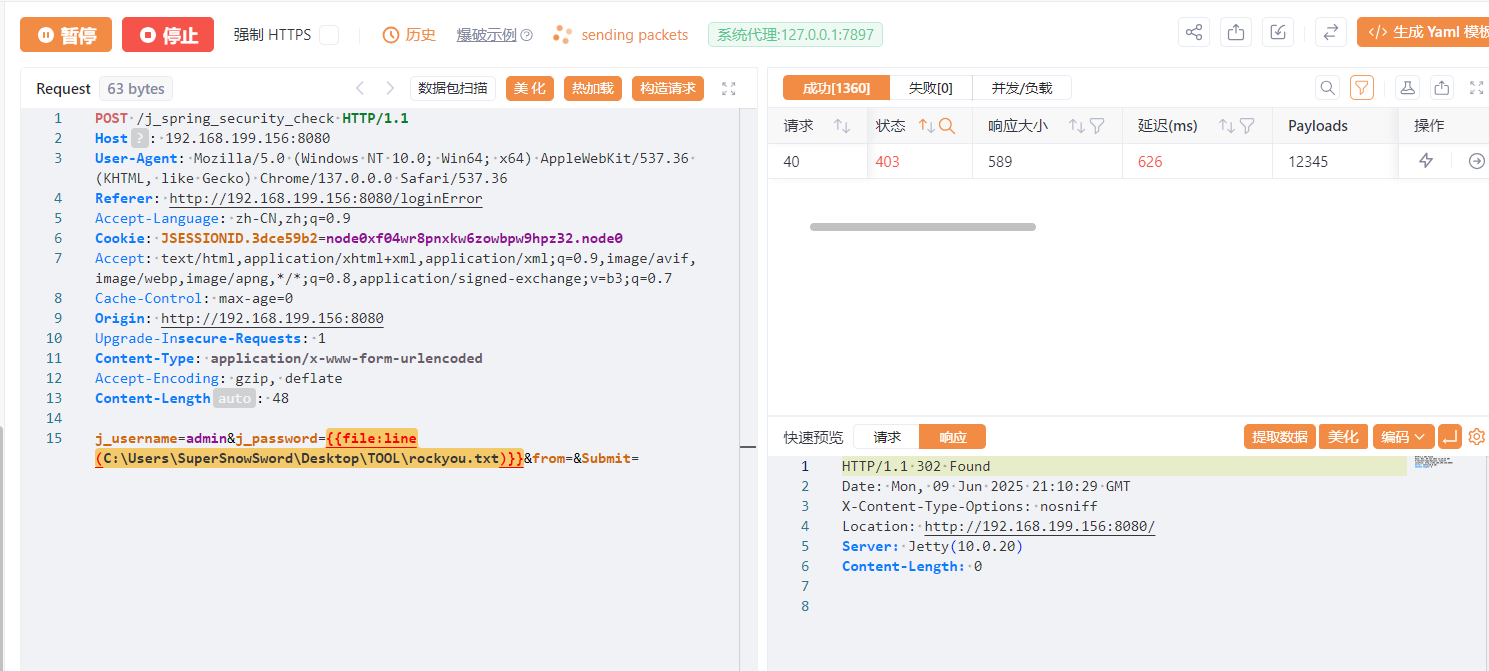Click the orange filter icon above results table
Image resolution: width=1489 pixels, height=671 pixels.
(x=1361, y=88)
